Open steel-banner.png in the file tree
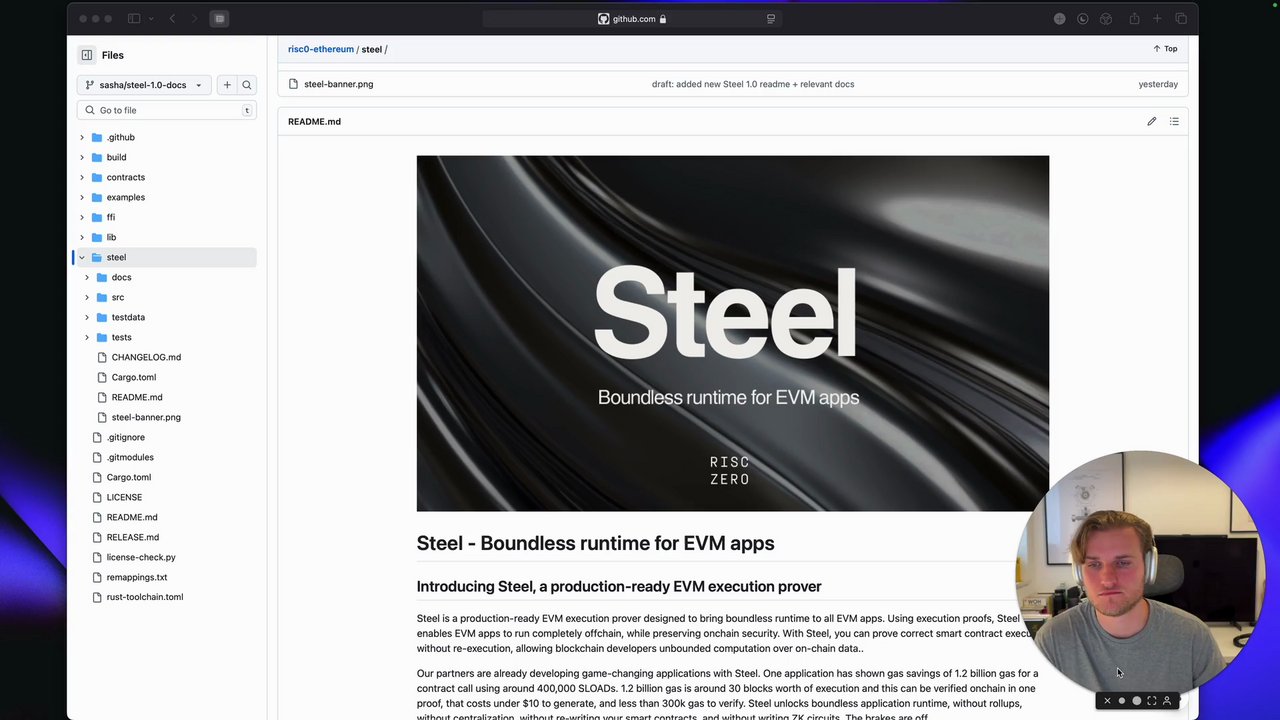1280x720 pixels. point(146,417)
